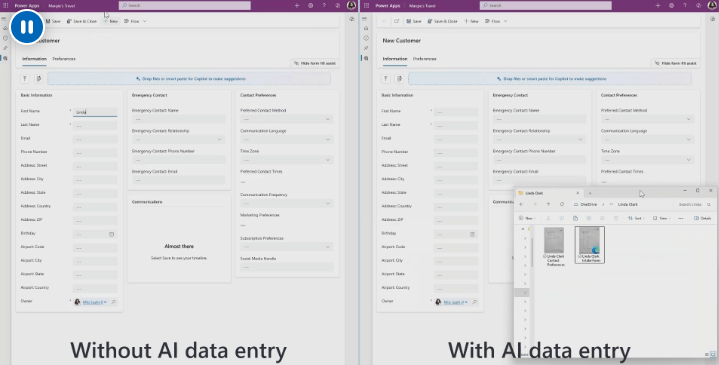The image size is (719, 365).
Task: Expand Emergency Contact Relationship dropdown in left form
Action: point(219,139)
